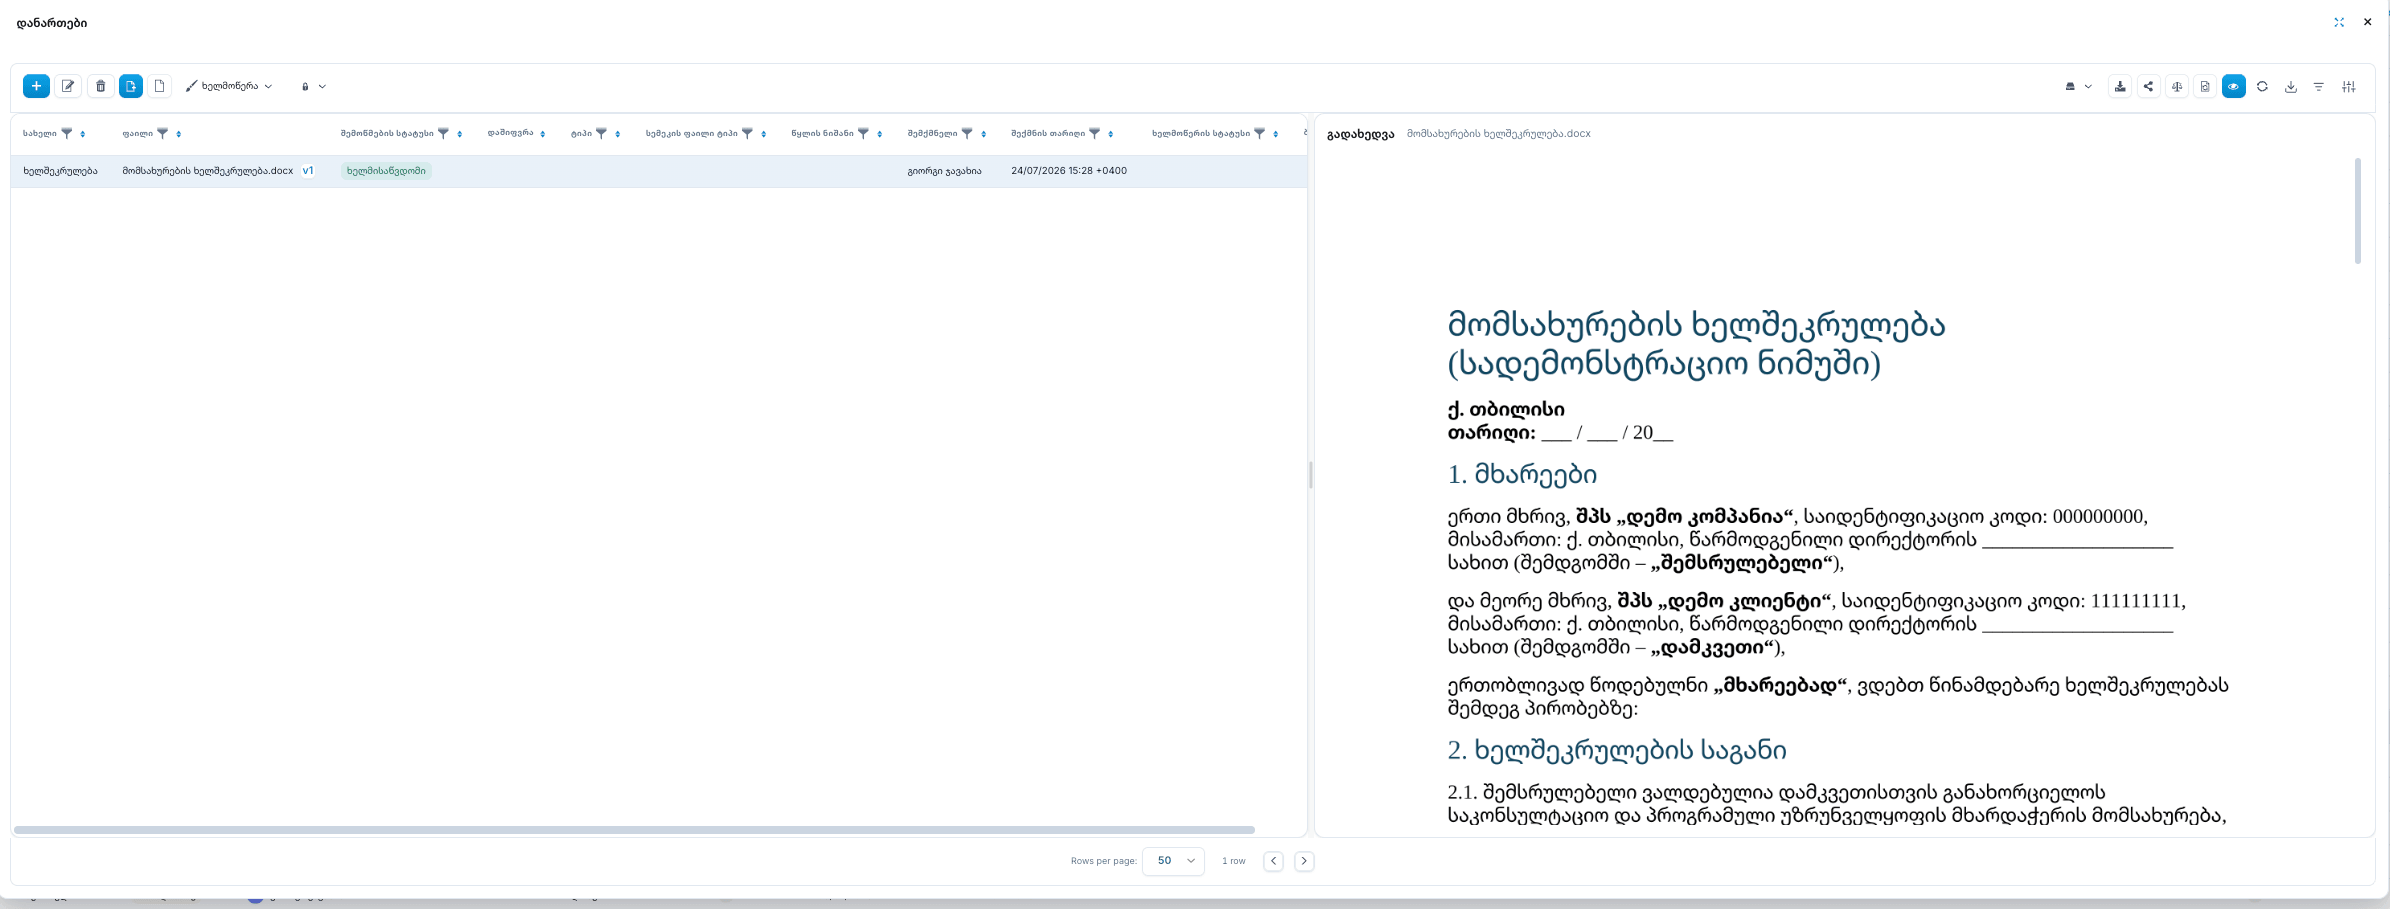Click the download-to-tray icon

(2120, 86)
